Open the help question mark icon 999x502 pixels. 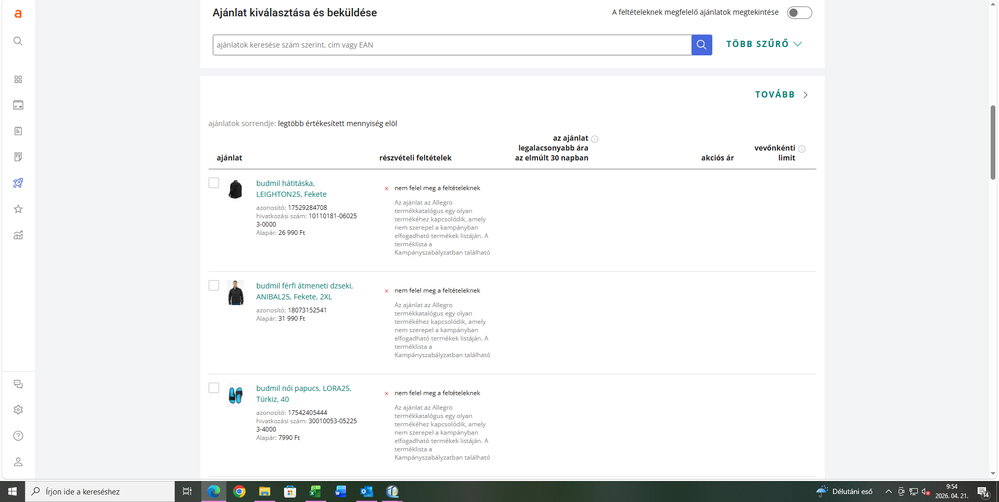18,436
